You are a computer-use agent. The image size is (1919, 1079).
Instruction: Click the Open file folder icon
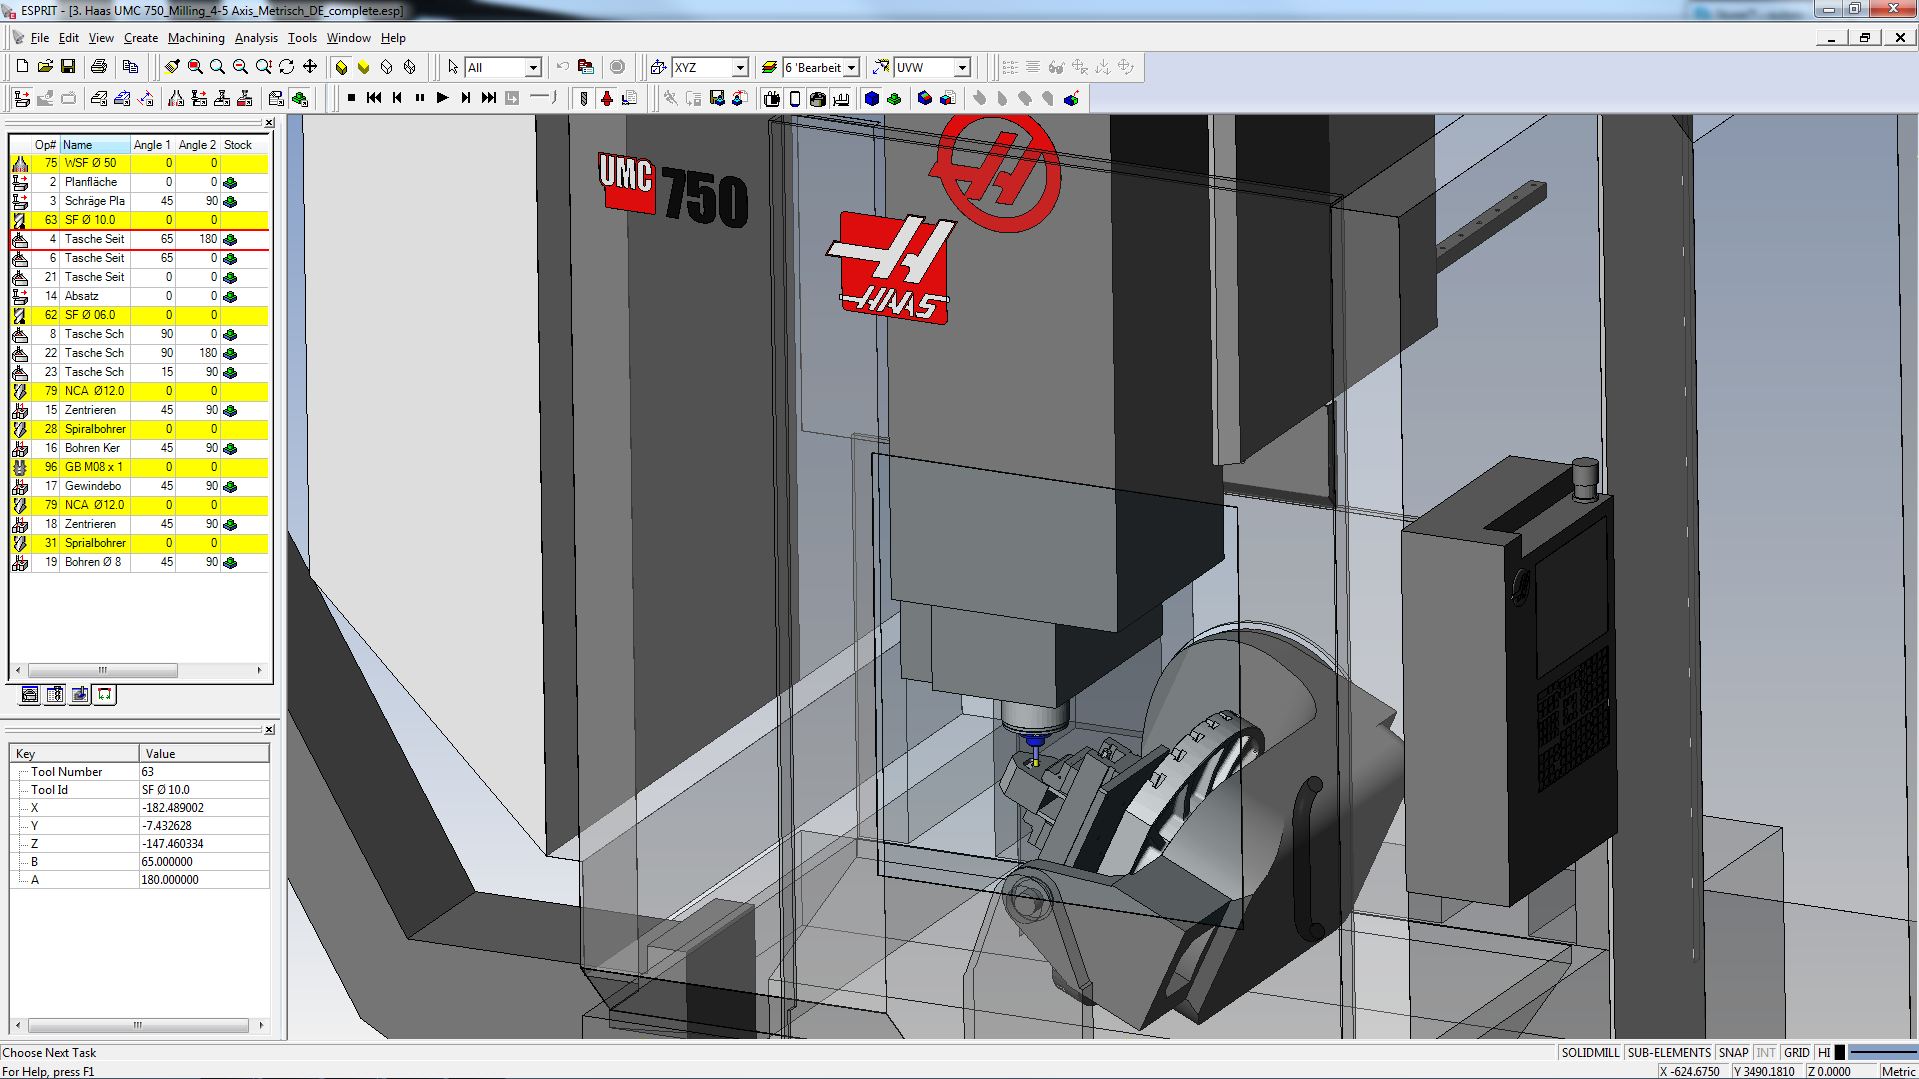pyautogui.click(x=45, y=67)
